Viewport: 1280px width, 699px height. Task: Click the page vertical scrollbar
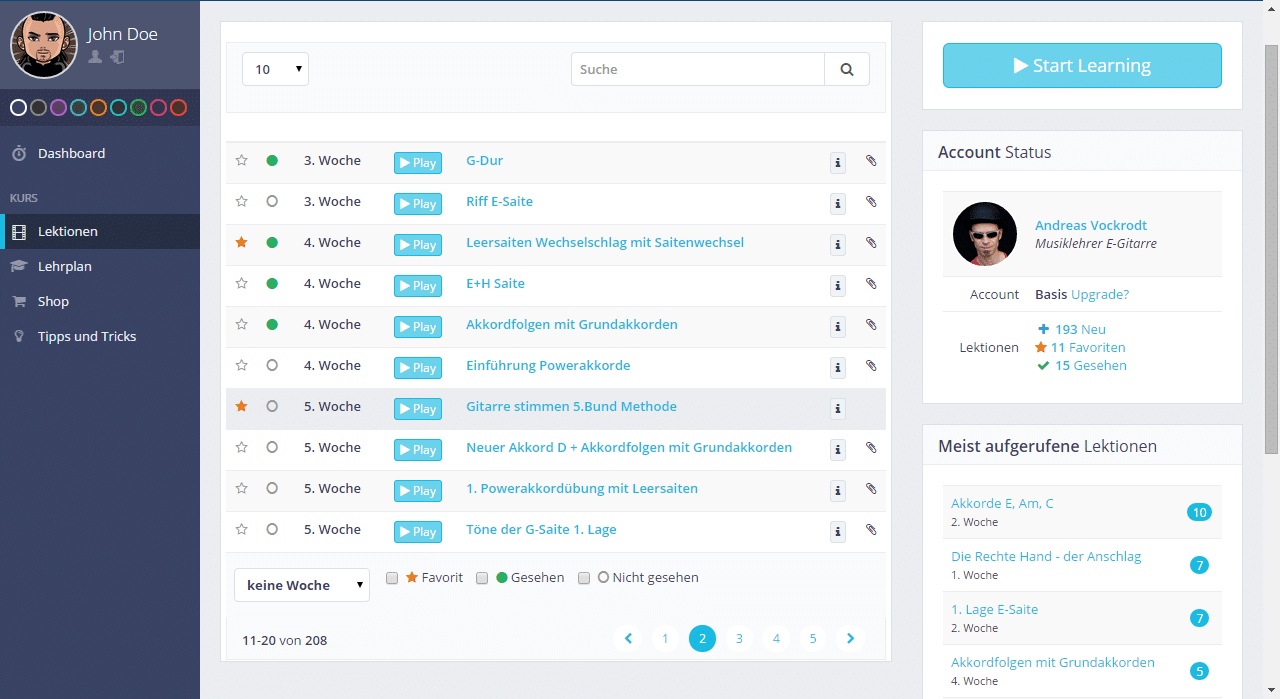coord(1272,250)
